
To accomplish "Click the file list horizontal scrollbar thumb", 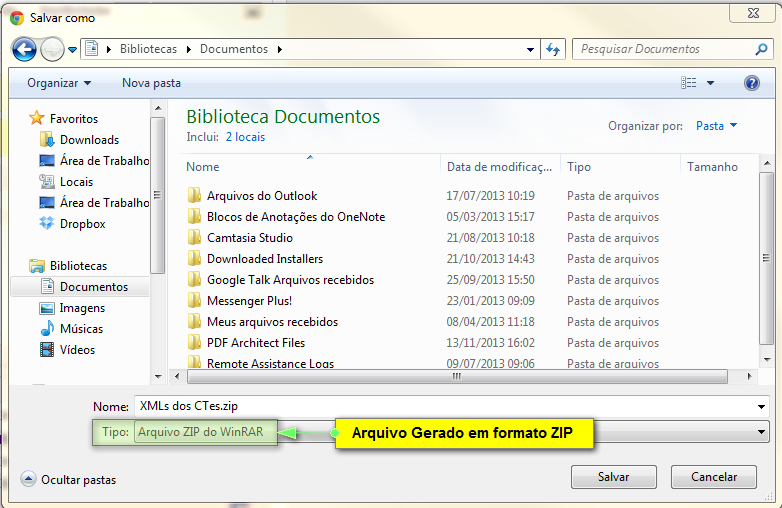I will click(x=457, y=376).
